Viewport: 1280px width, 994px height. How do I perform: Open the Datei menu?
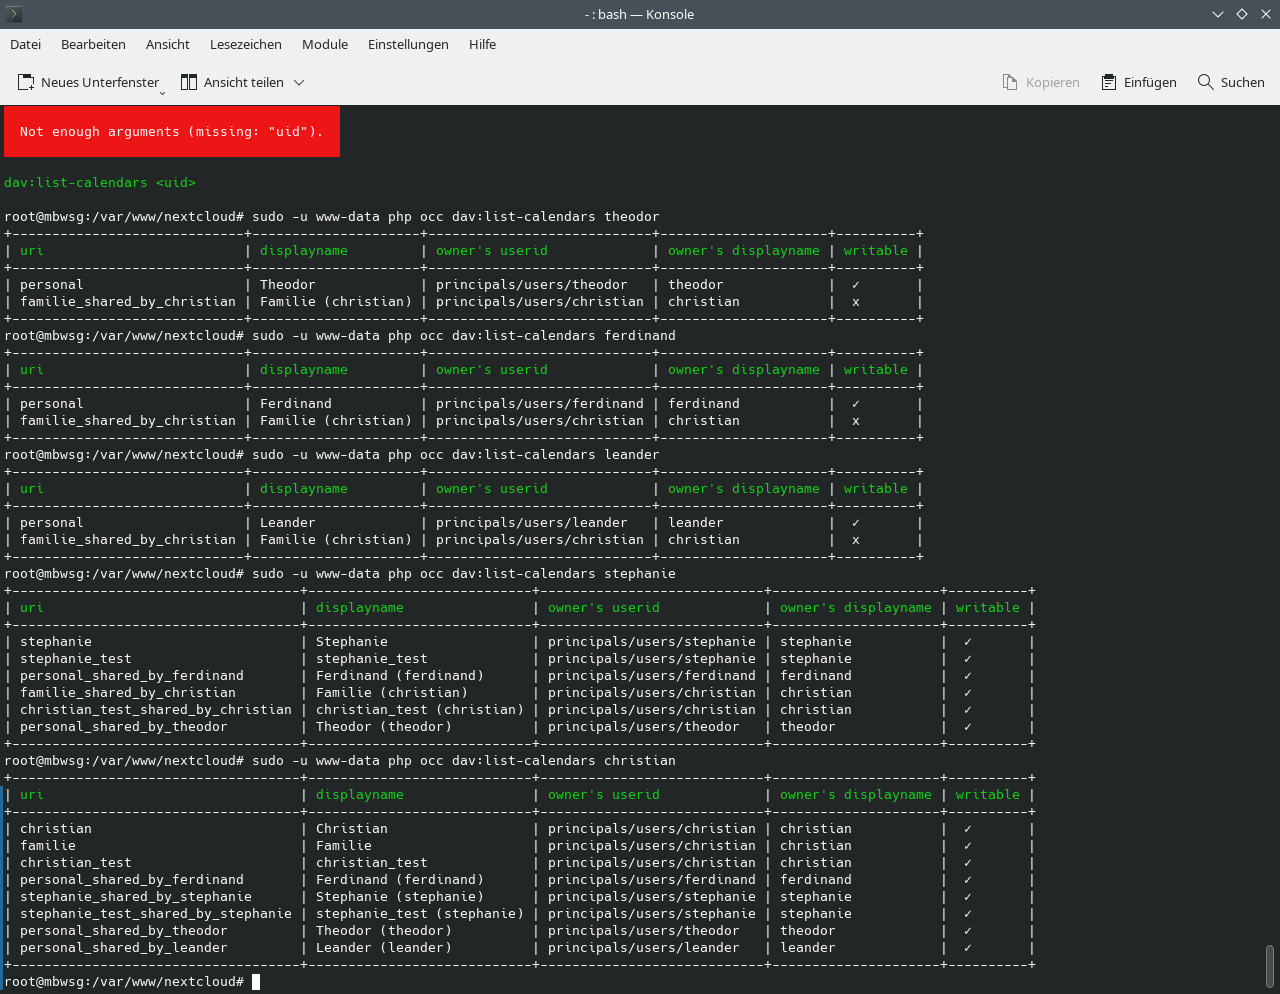click(26, 44)
